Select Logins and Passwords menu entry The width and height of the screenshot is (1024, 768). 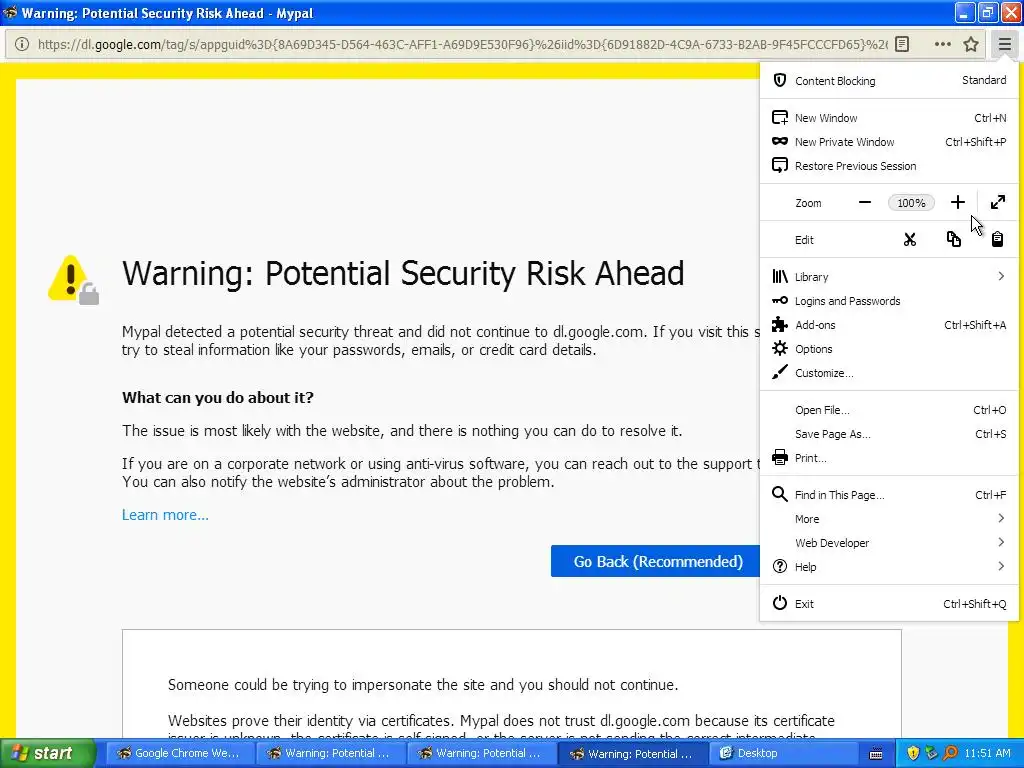tap(847, 301)
